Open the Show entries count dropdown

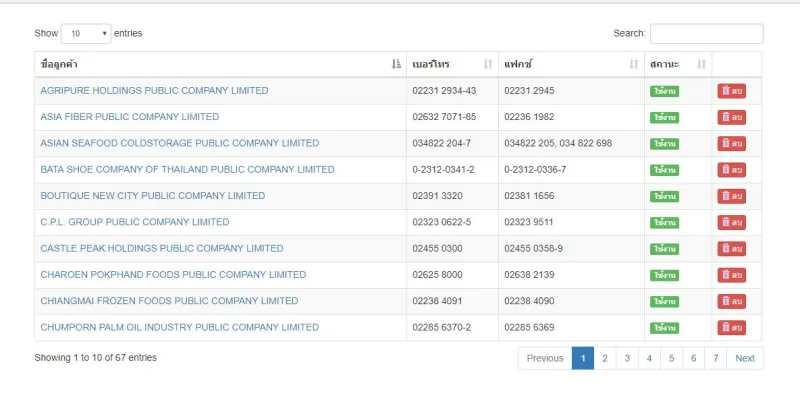[86, 34]
